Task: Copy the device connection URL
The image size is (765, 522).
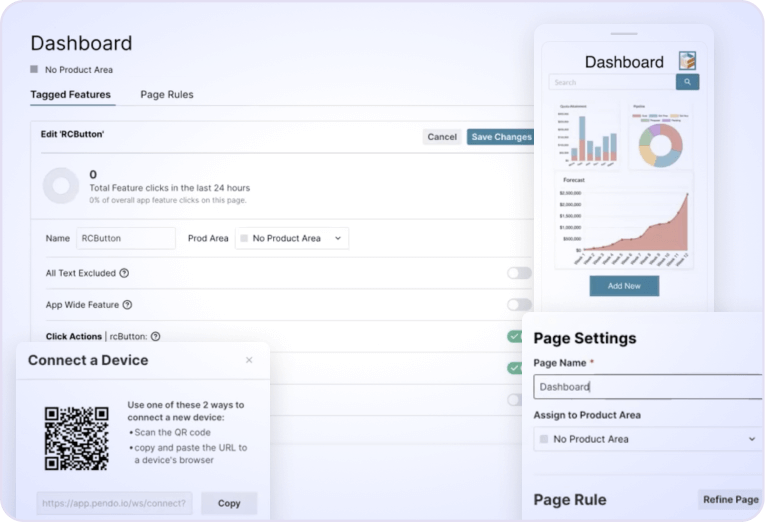Action: pos(229,503)
